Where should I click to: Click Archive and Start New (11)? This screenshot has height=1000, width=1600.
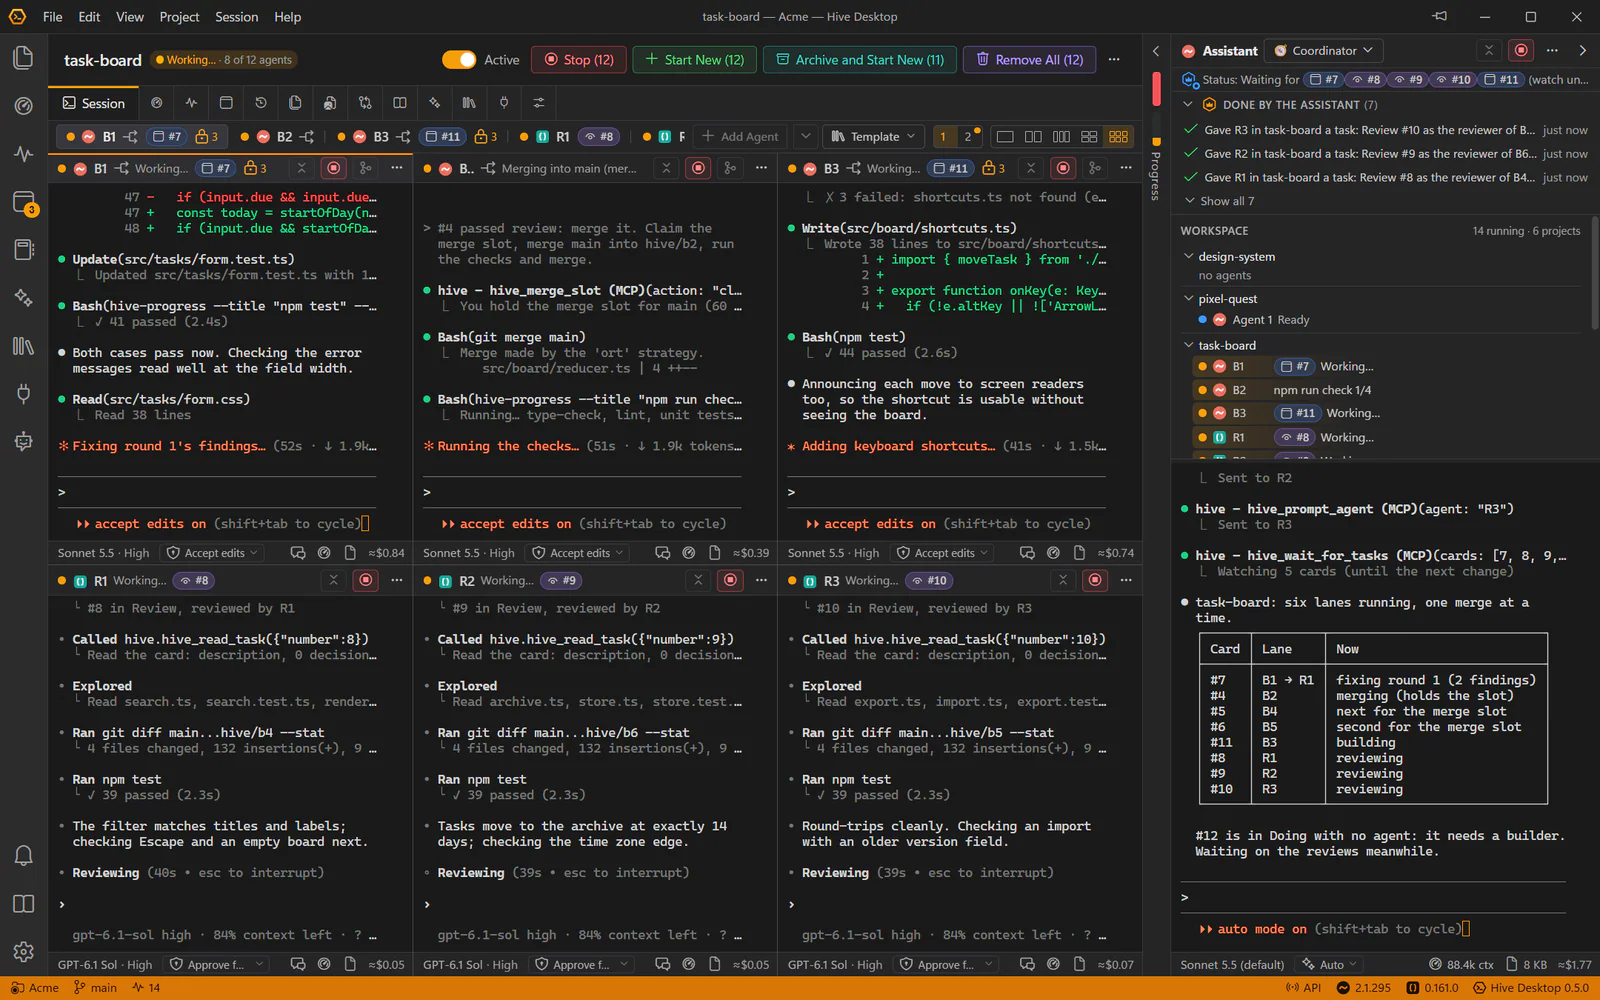coord(860,60)
